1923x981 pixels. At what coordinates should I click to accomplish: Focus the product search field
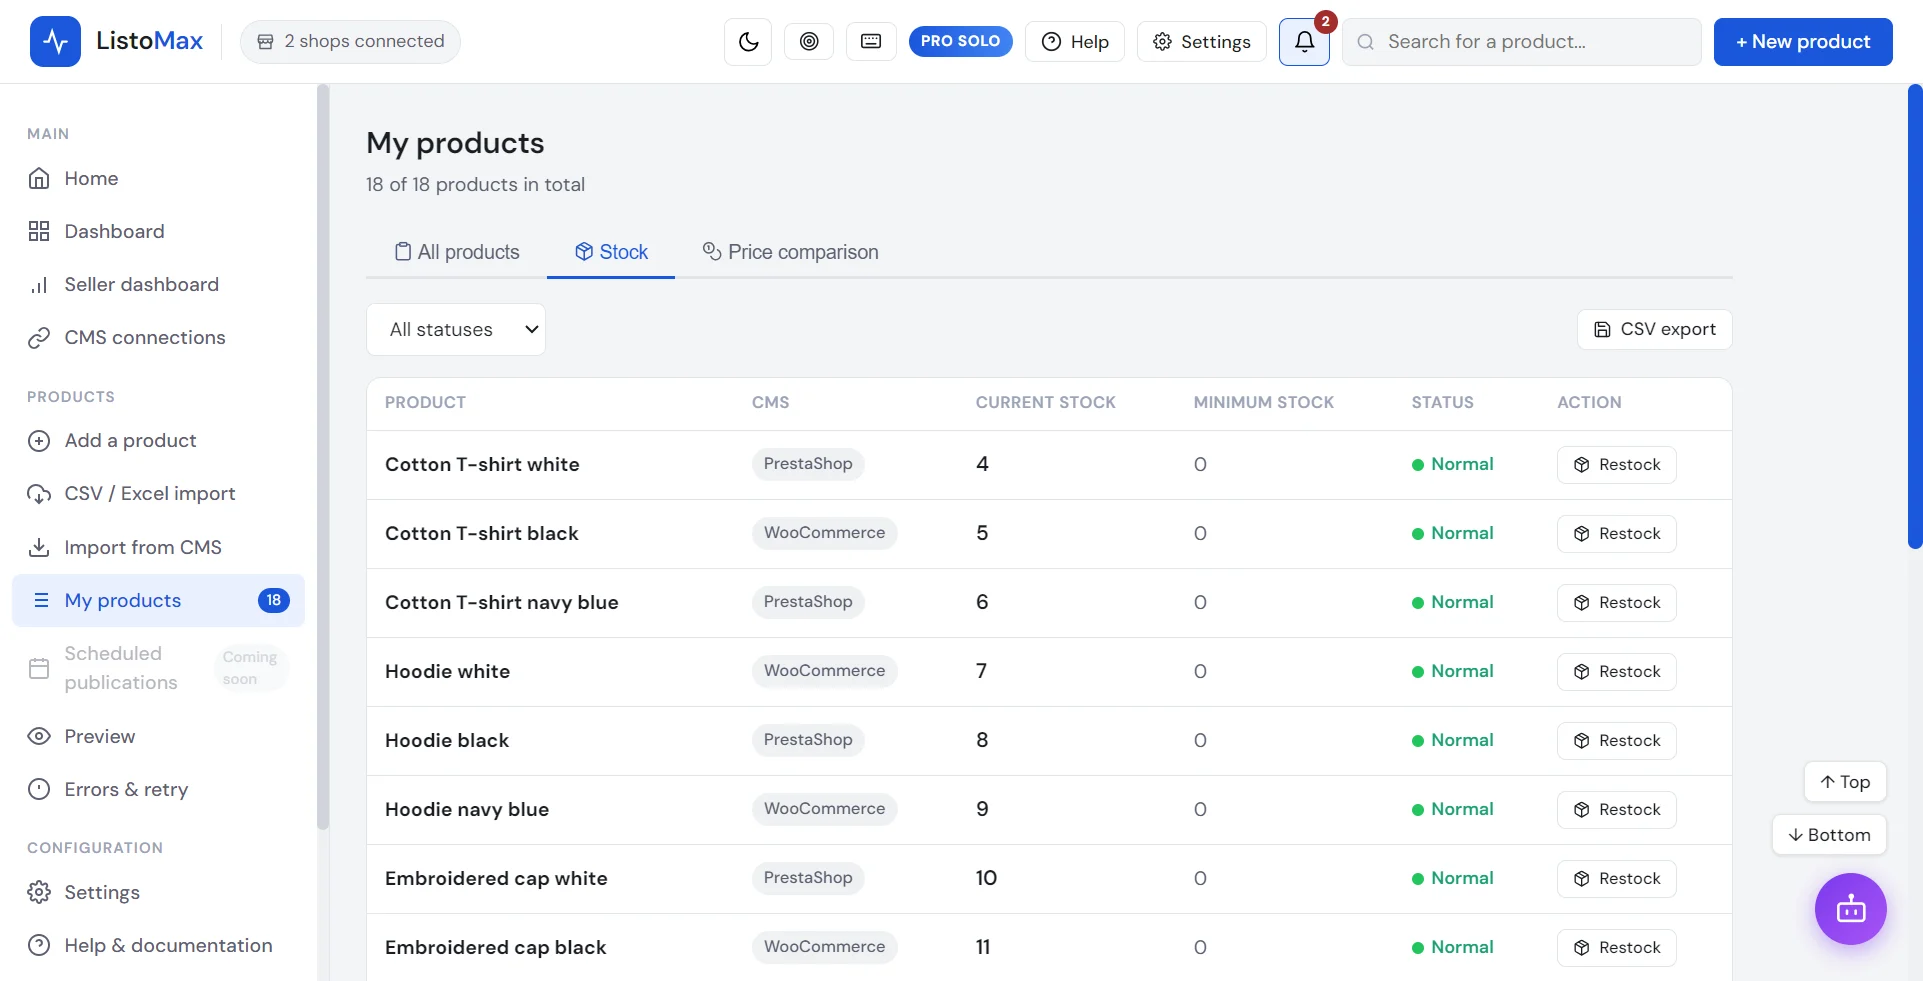click(x=1522, y=42)
